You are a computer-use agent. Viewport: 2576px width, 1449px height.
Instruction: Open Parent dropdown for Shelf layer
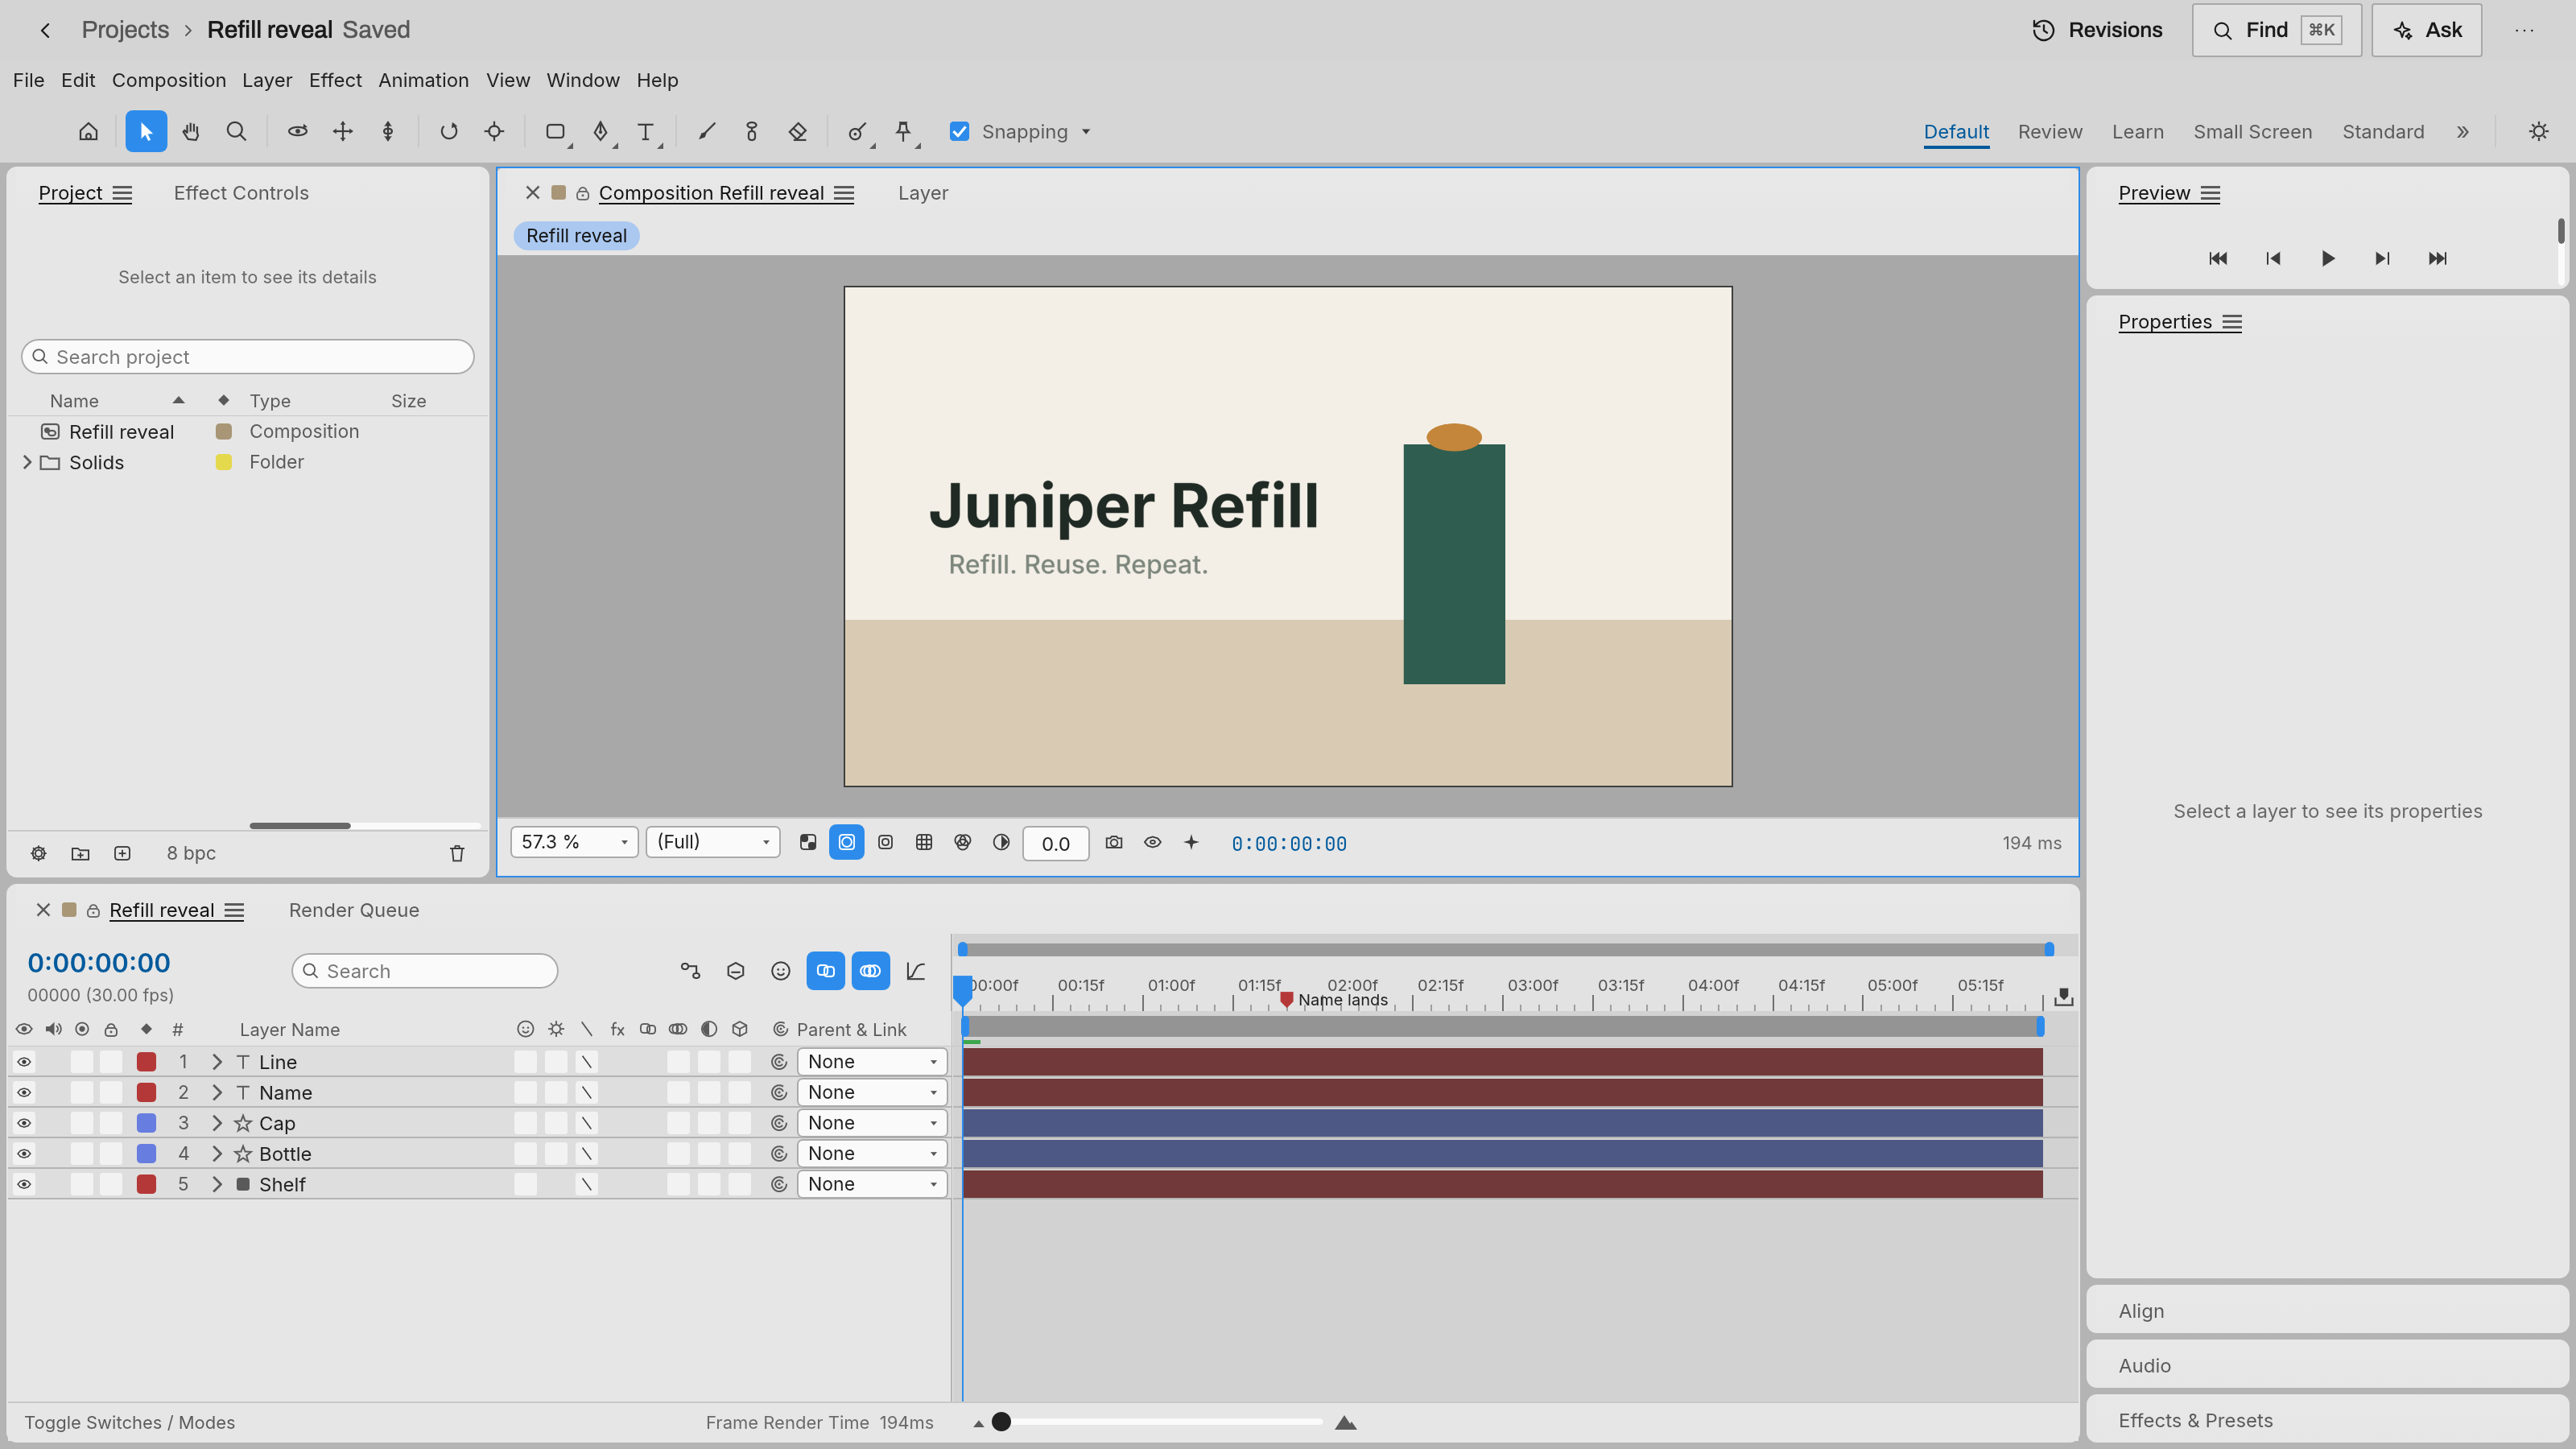click(x=872, y=1184)
